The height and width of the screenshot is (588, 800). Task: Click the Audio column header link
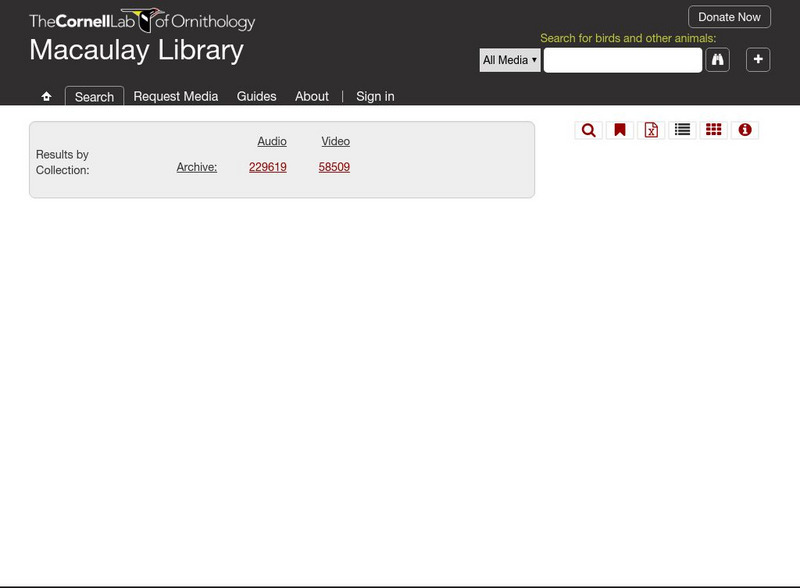pyautogui.click(x=271, y=141)
